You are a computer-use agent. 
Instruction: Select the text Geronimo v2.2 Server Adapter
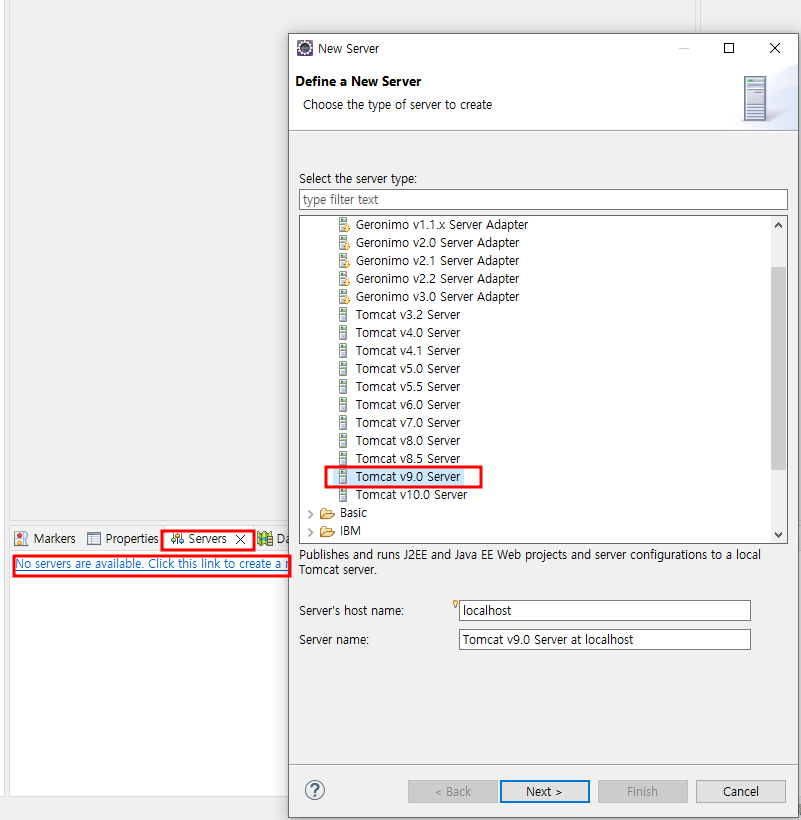tap(437, 279)
